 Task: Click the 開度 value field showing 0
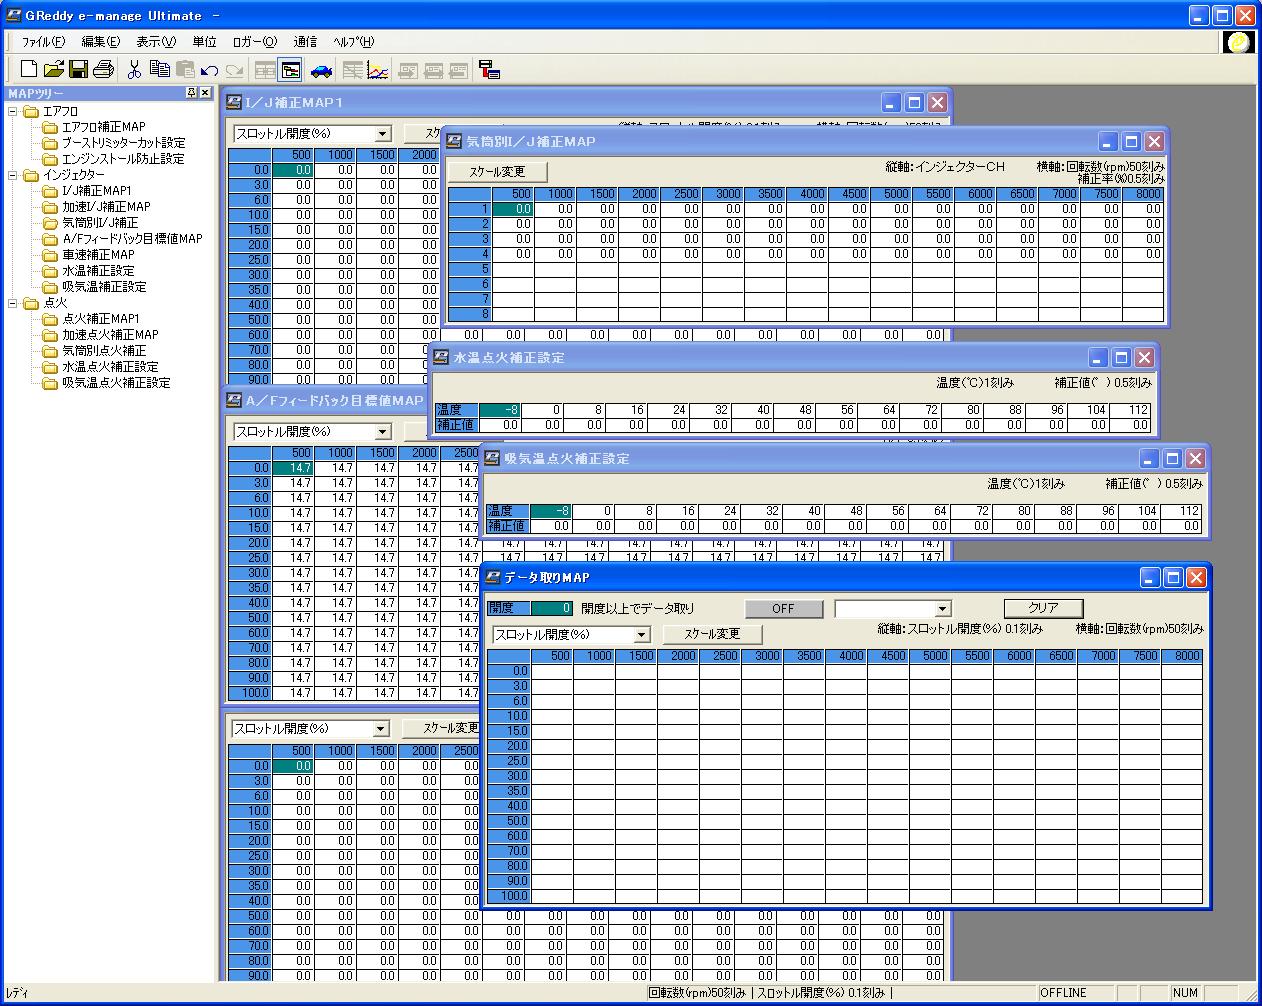point(552,608)
